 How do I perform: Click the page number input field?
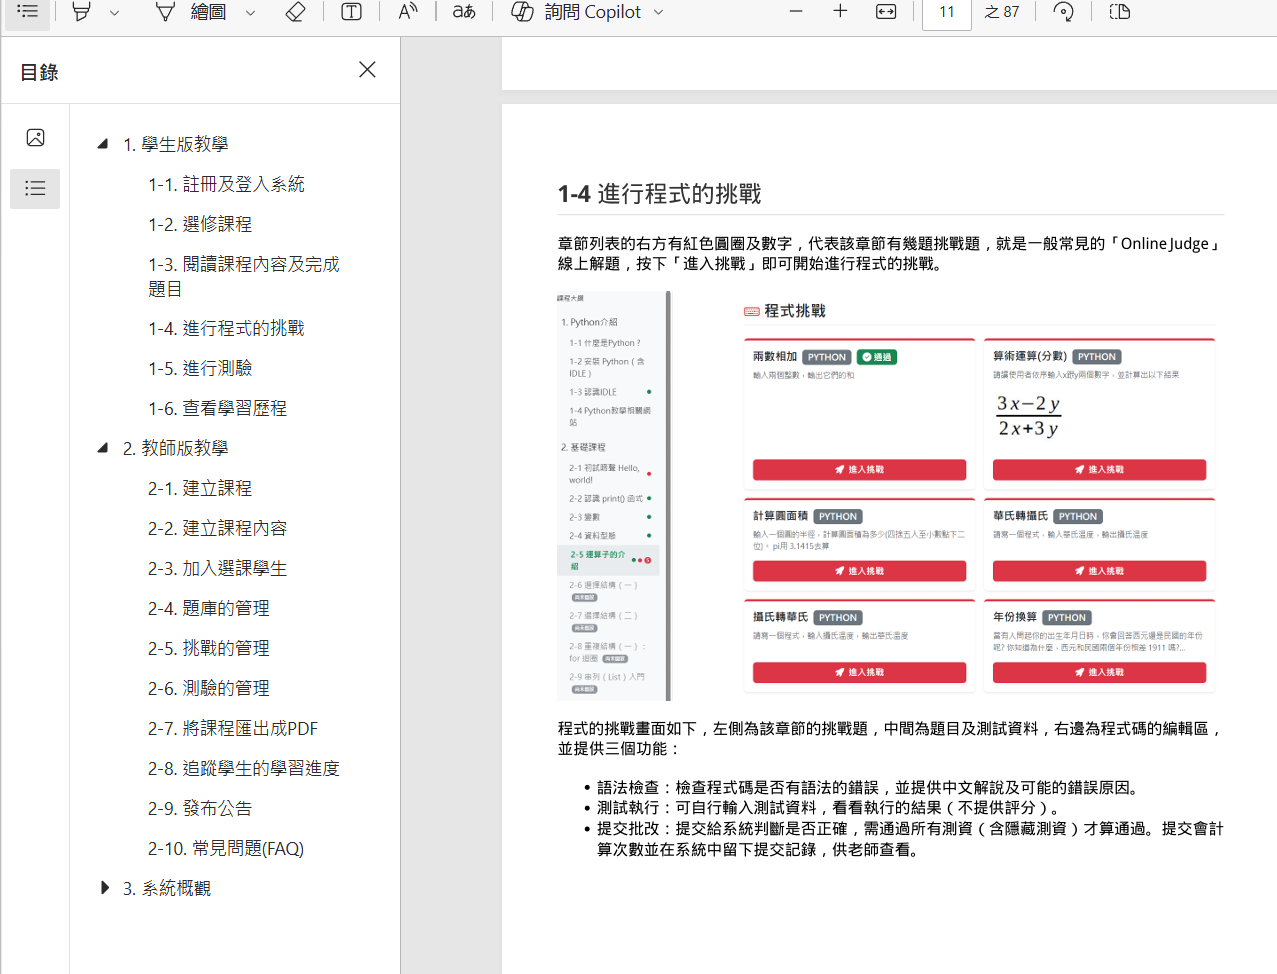click(x=946, y=13)
